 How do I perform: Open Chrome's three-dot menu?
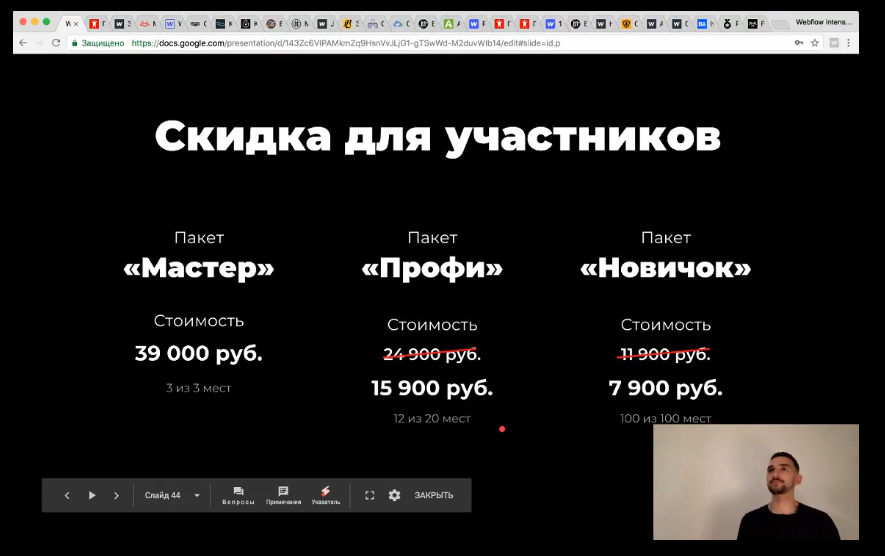[850, 43]
